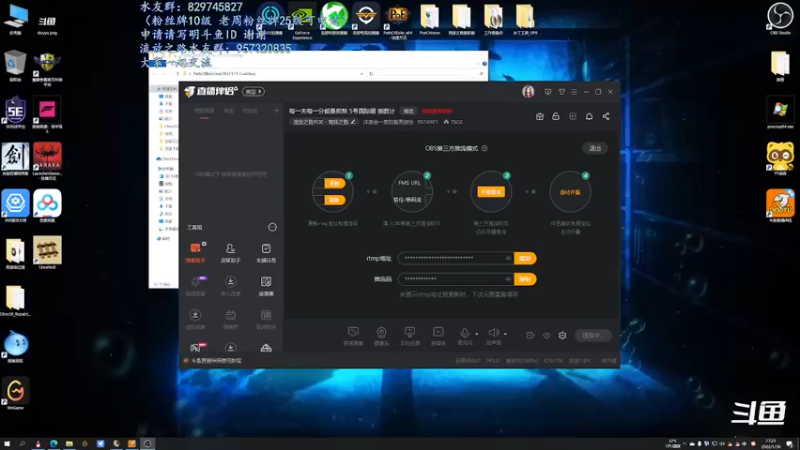The height and width of the screenshot is (450, 800).
Task: Click the File Explorer search box
Action: (x=431, y=74)
